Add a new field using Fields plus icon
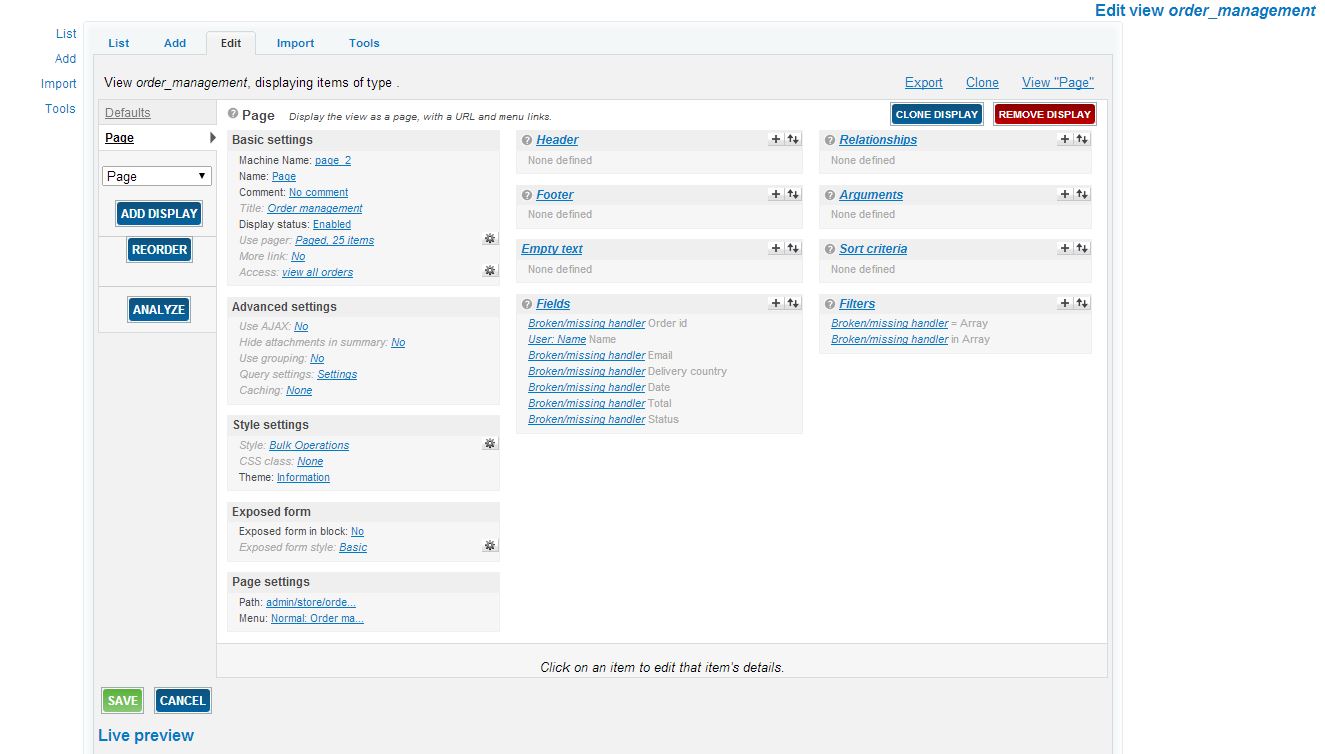Image resolution: width=1325 pixels, height=754 pixels. 776,303
